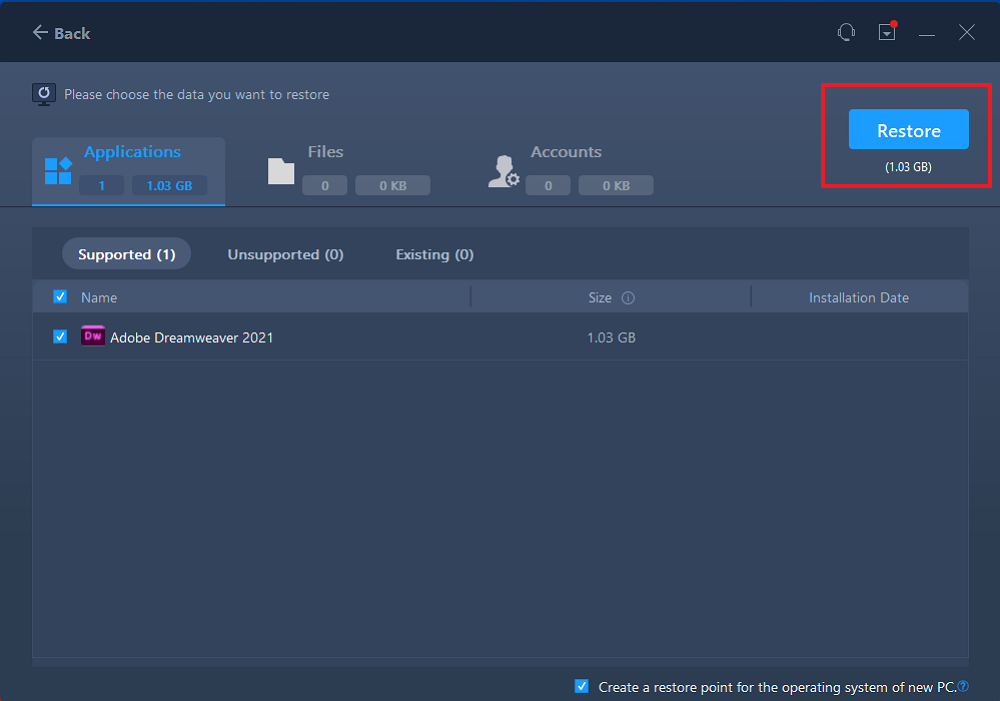Open the dropdown menu icon with red dot
This screenshot has width=1000, height=701.
coord(887,33)
